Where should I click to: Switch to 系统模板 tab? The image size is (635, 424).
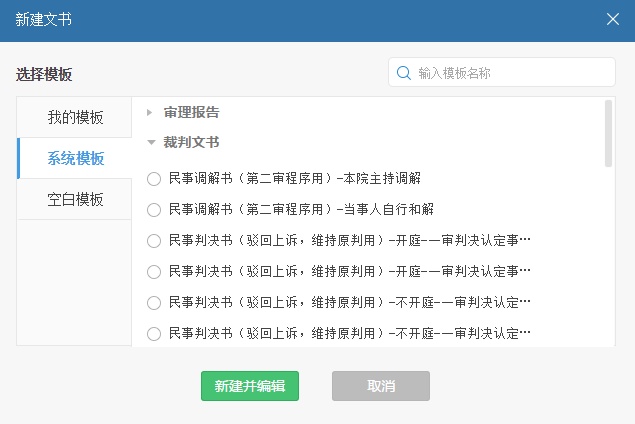[75, 158]
